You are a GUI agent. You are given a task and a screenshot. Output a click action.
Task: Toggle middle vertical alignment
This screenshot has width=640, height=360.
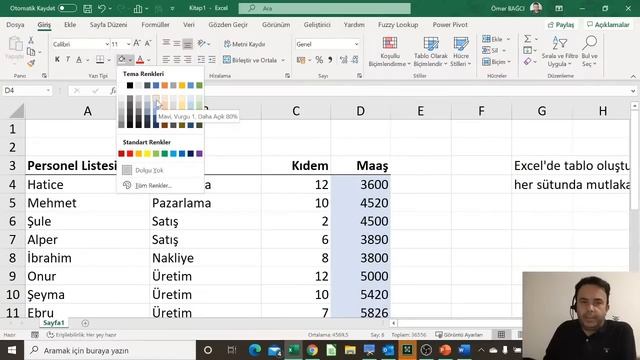[x=177, y=43]
